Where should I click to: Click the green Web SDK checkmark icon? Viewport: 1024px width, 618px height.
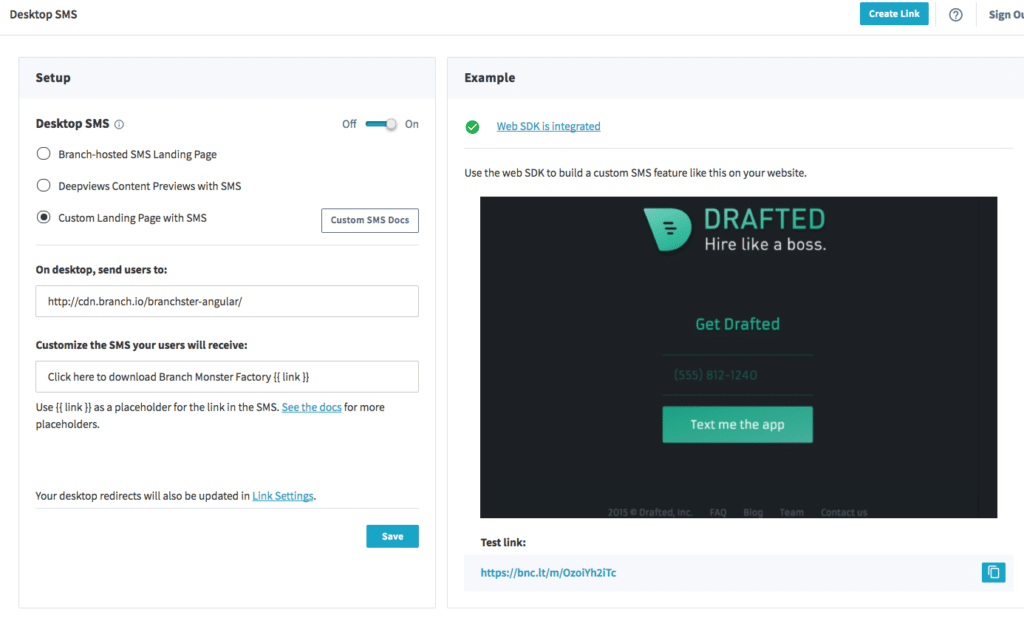(x=472, y=127)
